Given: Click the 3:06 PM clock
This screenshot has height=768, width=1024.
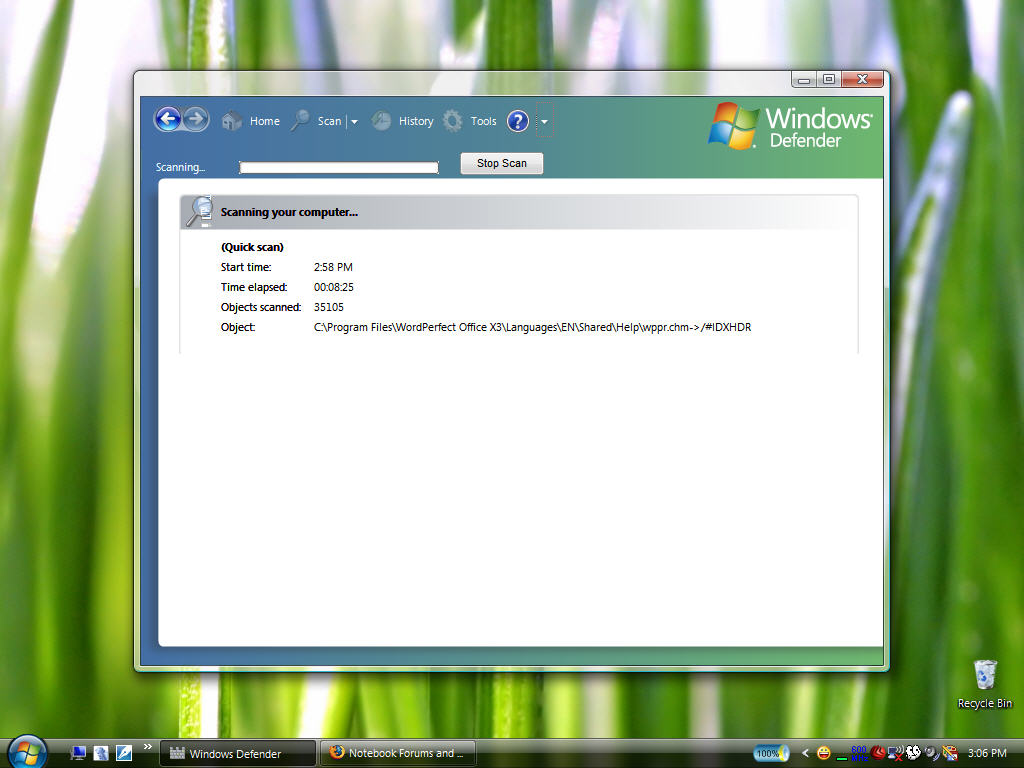Looking at the screenshot, I should [x=987, y=753].
